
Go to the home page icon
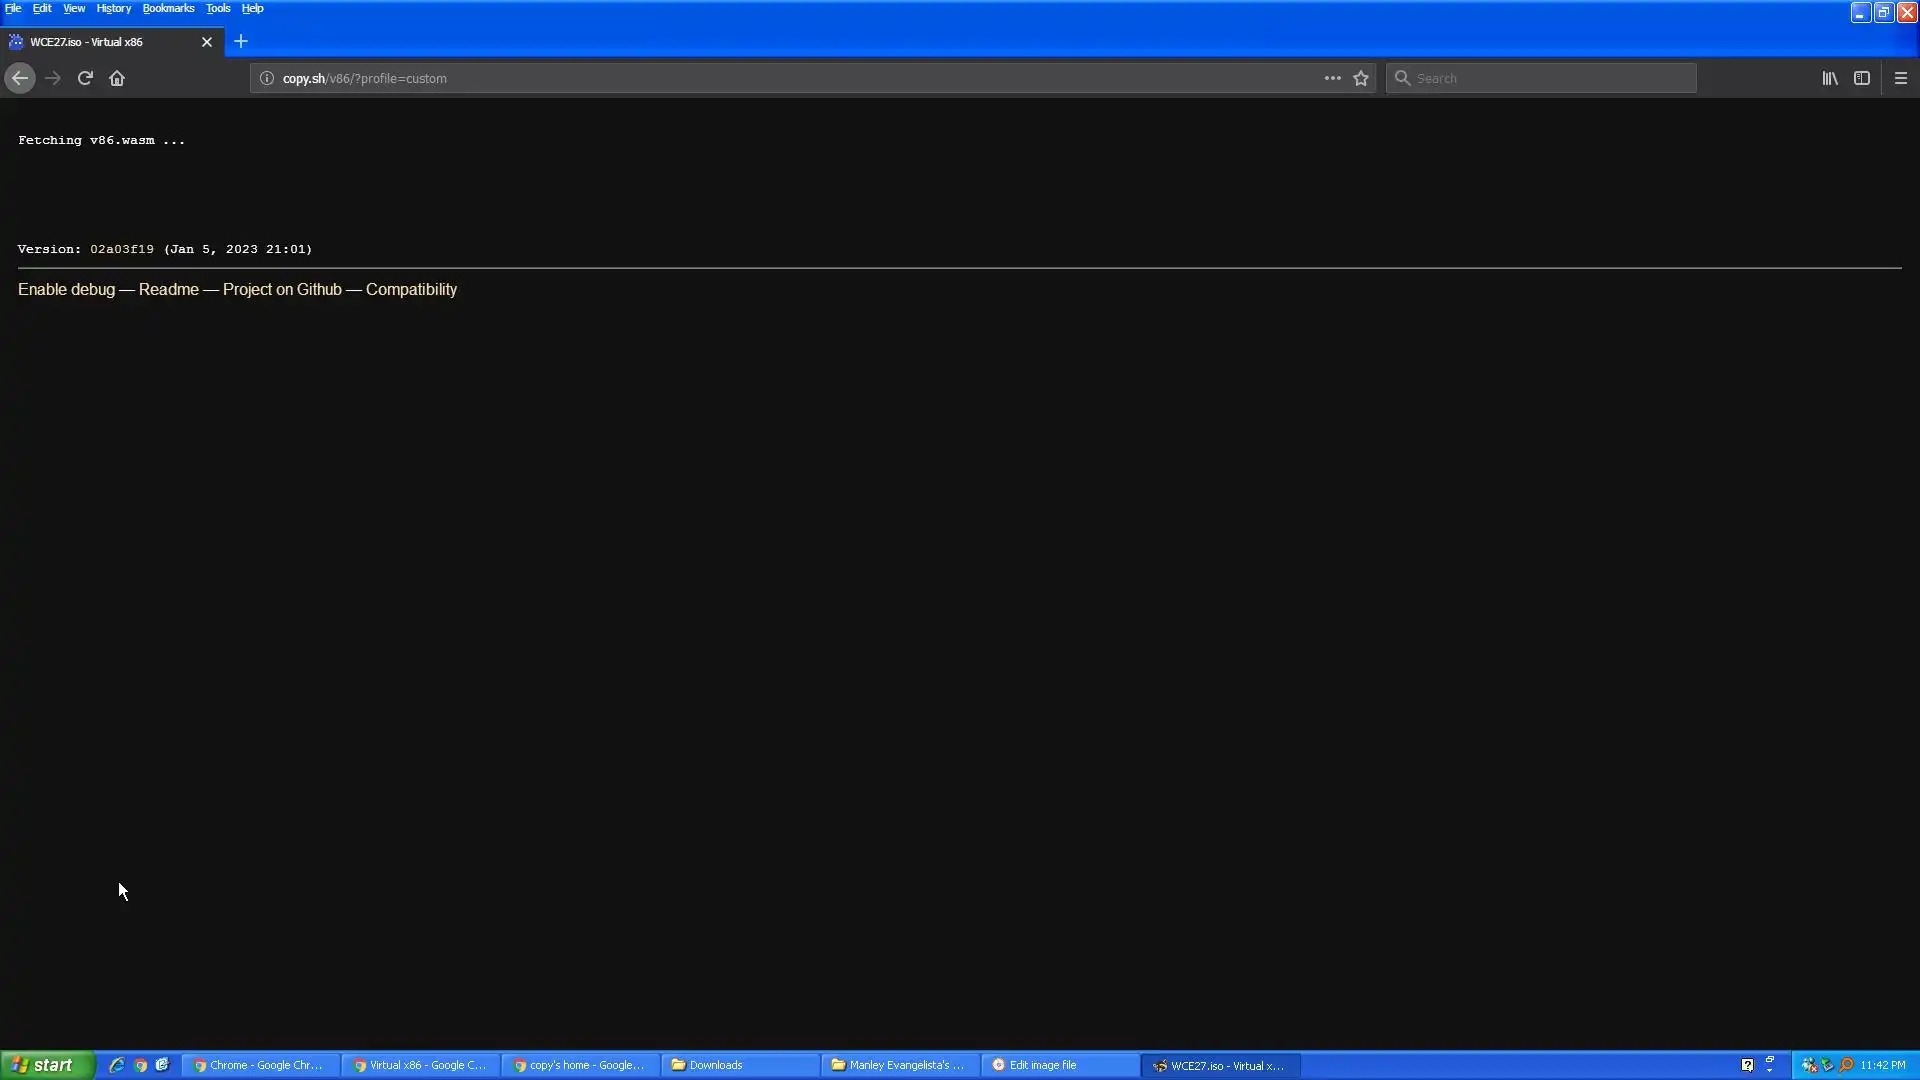point(117,78)
